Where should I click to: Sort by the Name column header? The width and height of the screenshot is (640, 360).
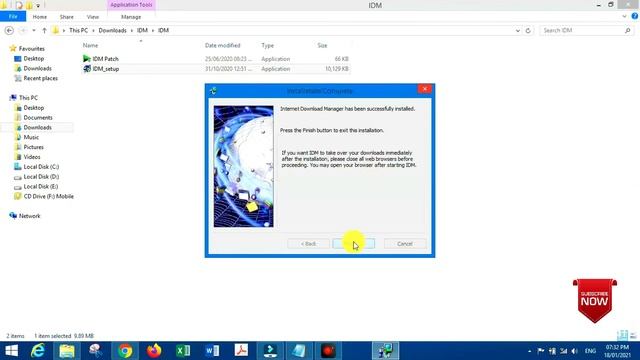coord(90,45)
